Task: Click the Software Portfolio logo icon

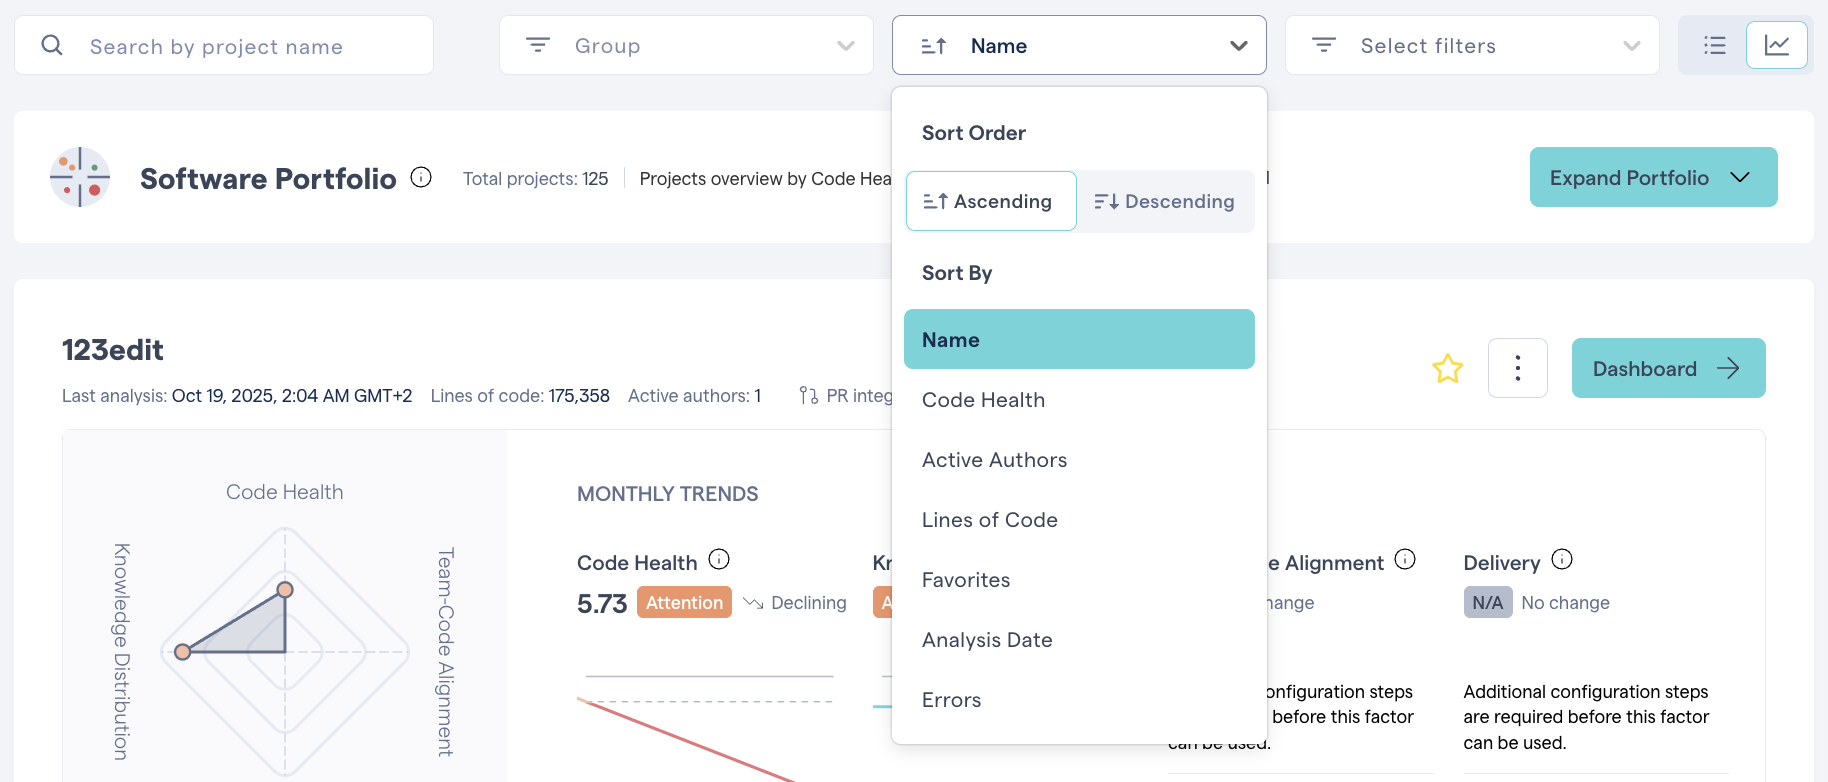Action: coord(80,177)
